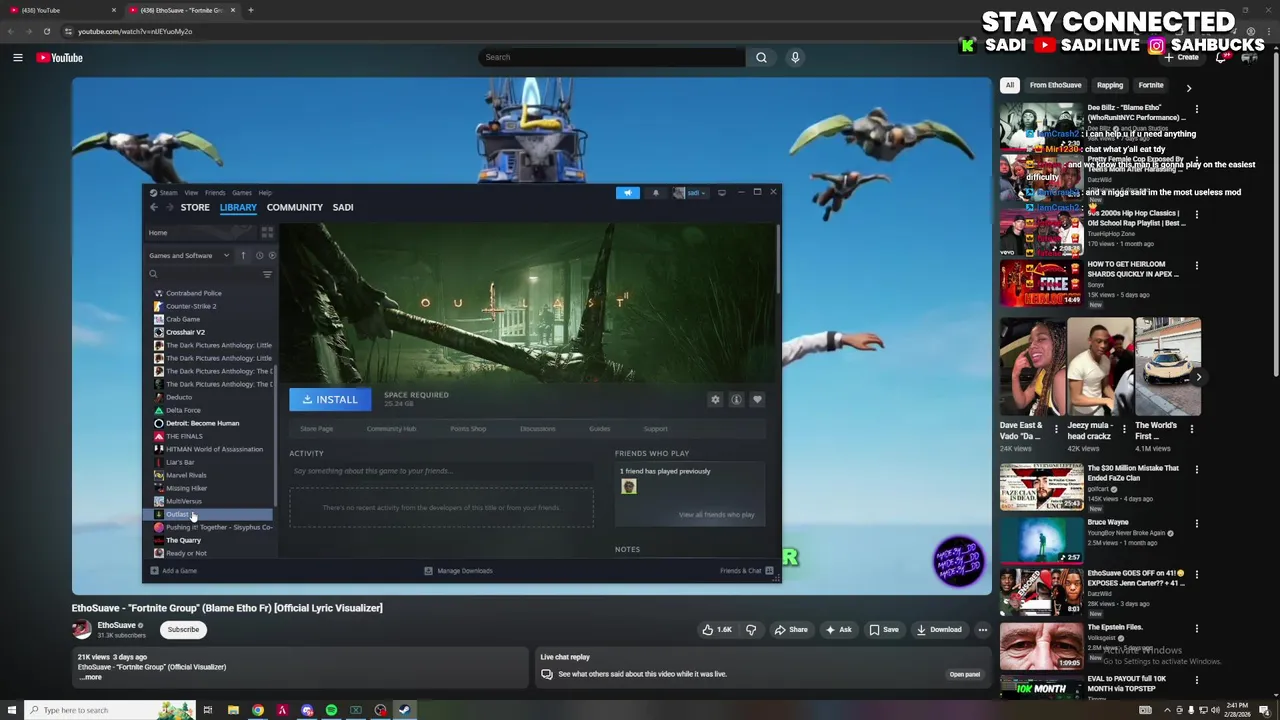Image resolution: width=1280 pixels, height=720 pixels.
Task: Open Outlast Store Page link
Action: tap(317, 429)
